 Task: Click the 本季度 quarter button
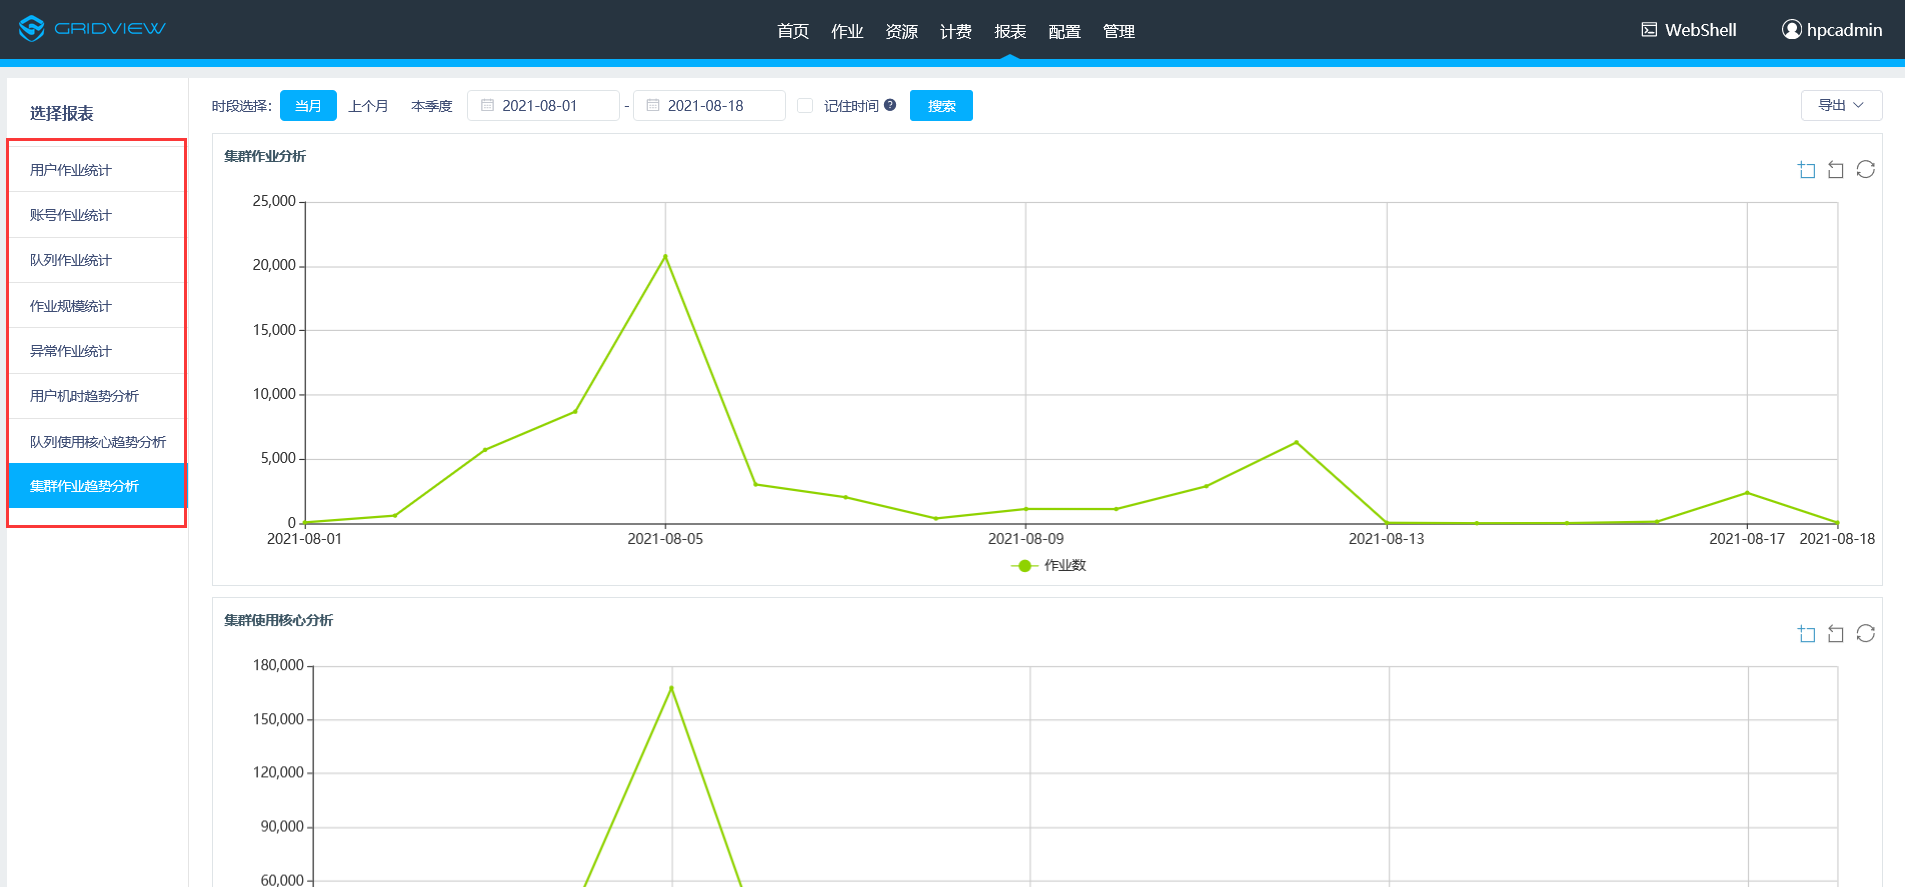click(432, 106)
